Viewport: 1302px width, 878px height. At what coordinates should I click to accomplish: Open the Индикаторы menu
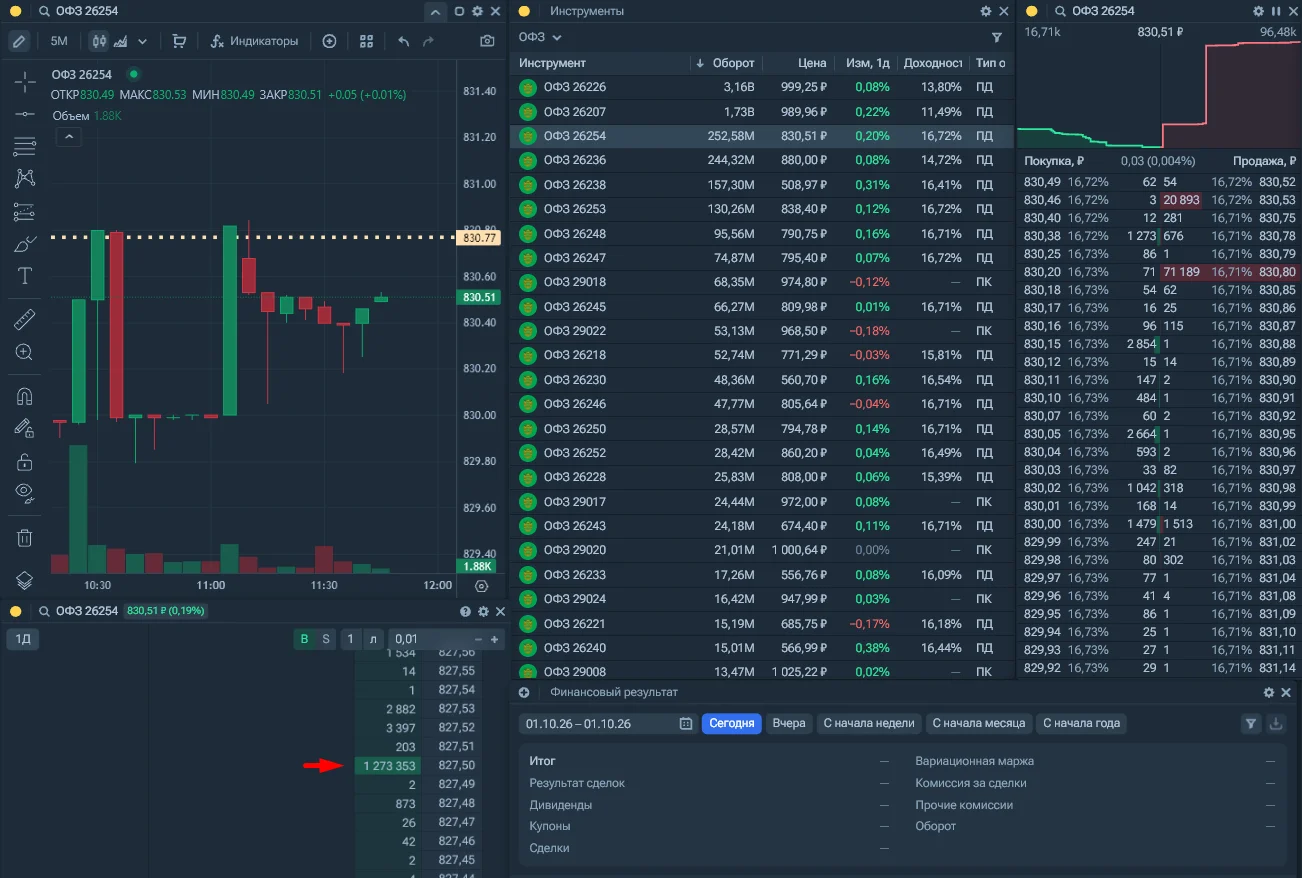click(255, 41)
